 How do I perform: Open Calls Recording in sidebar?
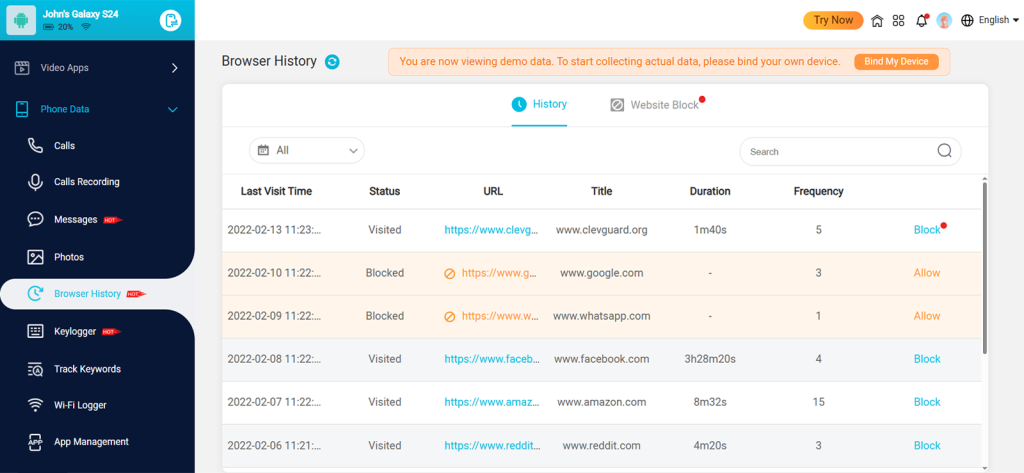point(86,182)
